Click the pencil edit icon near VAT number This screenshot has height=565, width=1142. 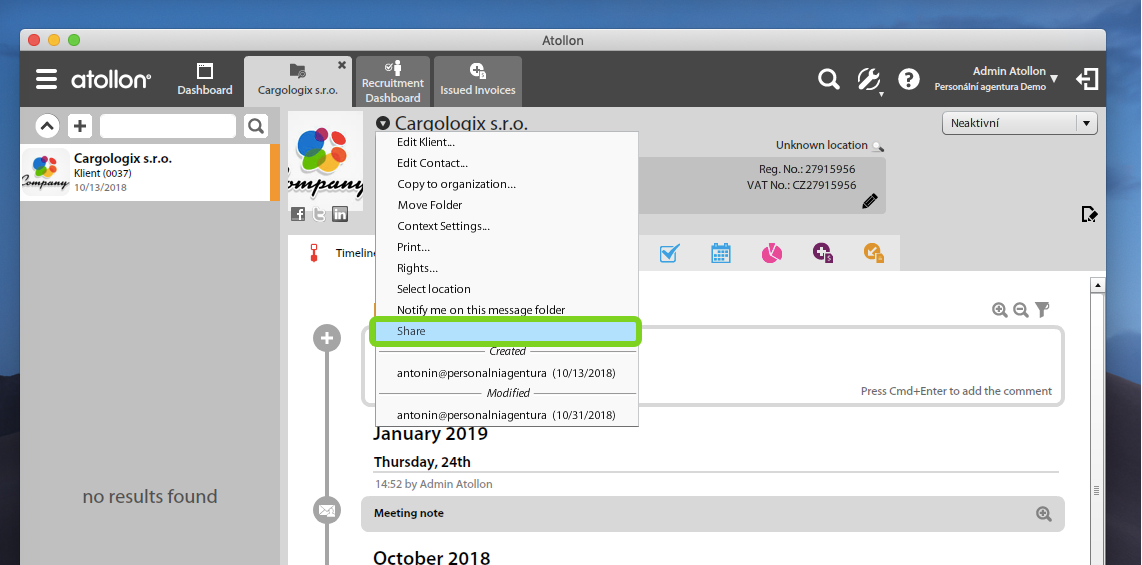(x=870, y=201)
